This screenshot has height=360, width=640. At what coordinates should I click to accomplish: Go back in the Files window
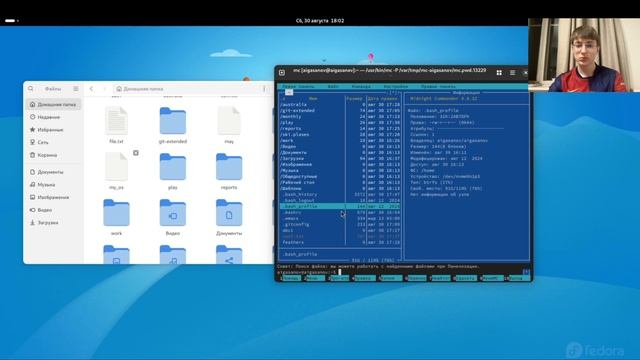91,89
